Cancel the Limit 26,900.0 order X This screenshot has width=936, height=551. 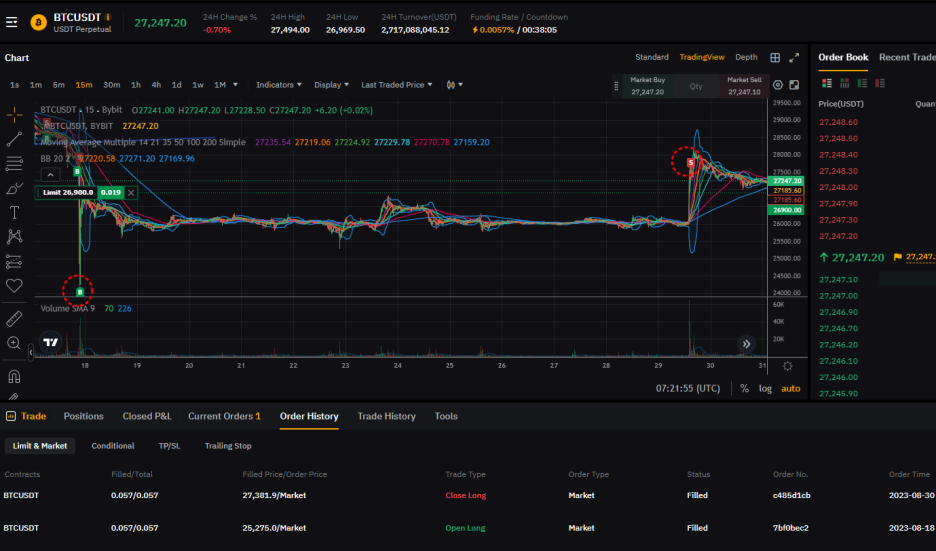131,192
